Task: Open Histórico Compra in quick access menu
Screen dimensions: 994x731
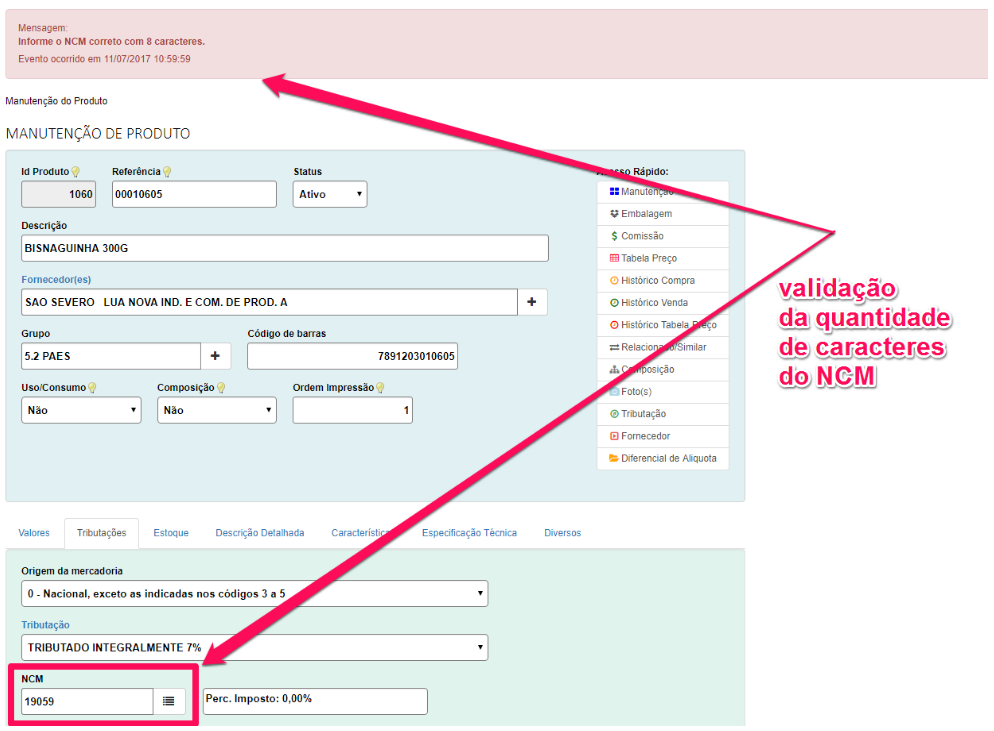Action: (657, 281)
